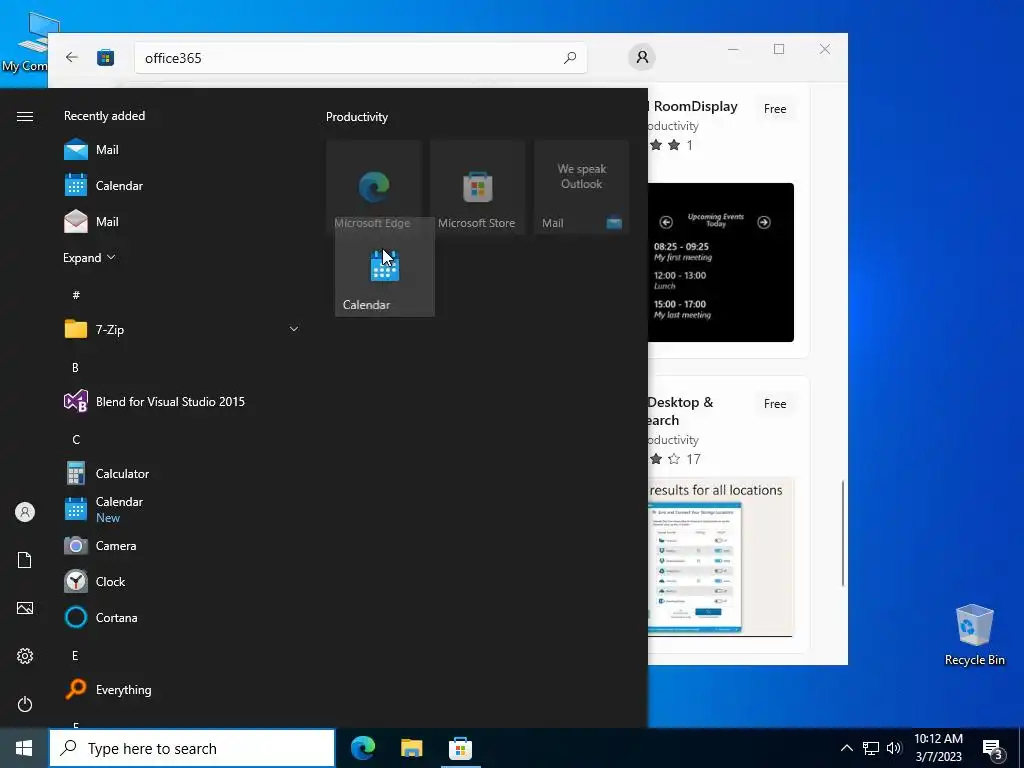Select the Recycle Bin desktop icon
Image resolution: width=1024 pixels, height=768 pixels.
(x=974, y=635)
